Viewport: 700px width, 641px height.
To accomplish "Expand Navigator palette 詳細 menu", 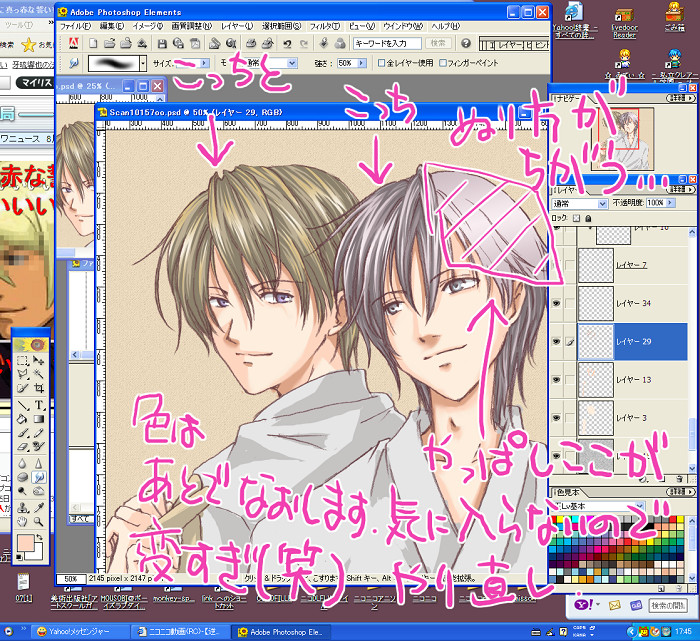I will (x=680, y=98).
